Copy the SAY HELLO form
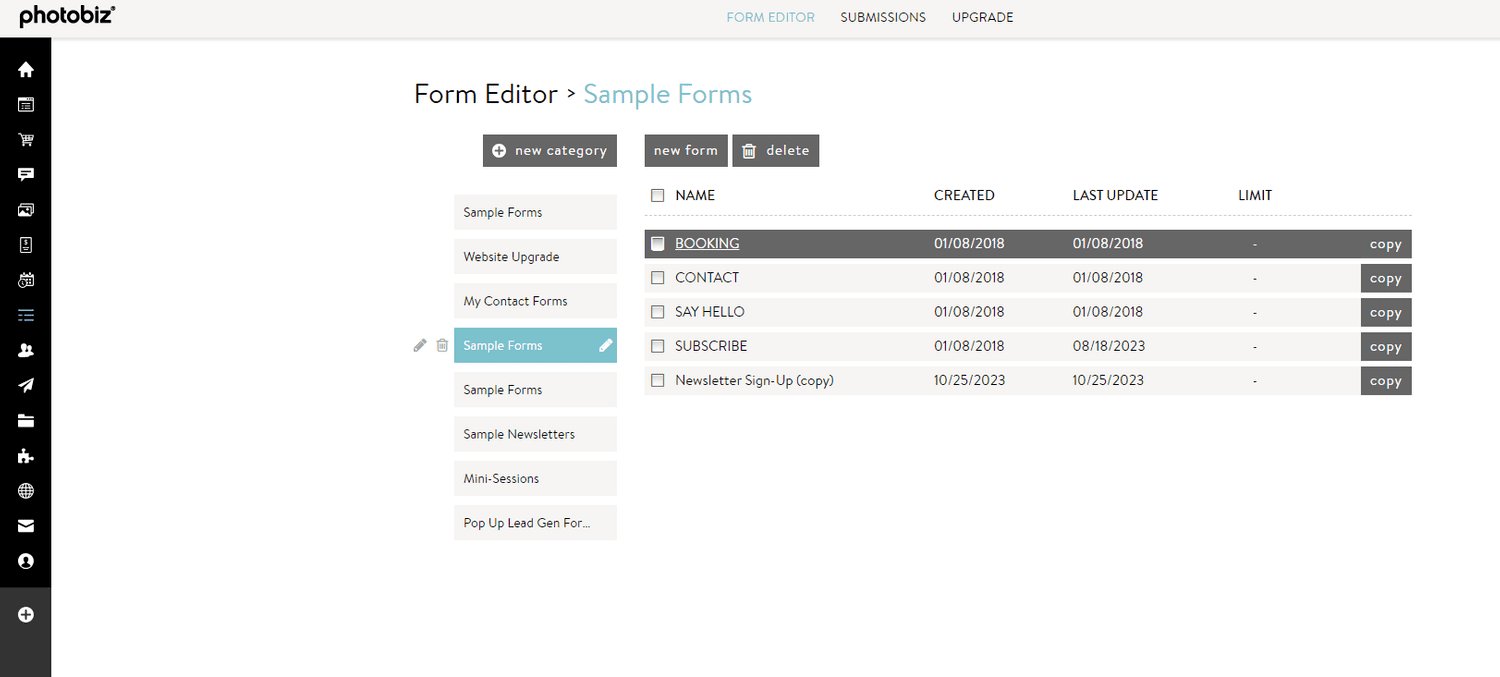 [x=1385, y=312]
